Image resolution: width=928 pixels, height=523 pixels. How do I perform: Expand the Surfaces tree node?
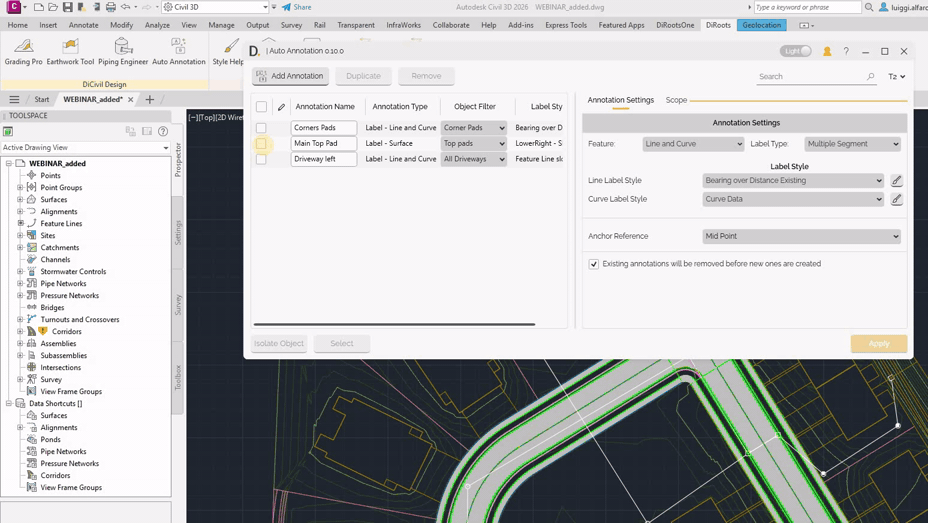20,199
